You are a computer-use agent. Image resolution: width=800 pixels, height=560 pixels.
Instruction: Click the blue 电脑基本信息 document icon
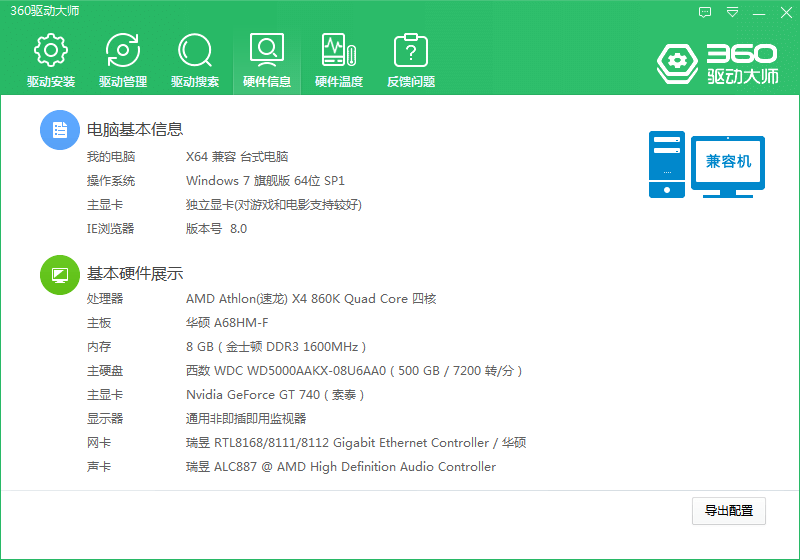point(60,130)
